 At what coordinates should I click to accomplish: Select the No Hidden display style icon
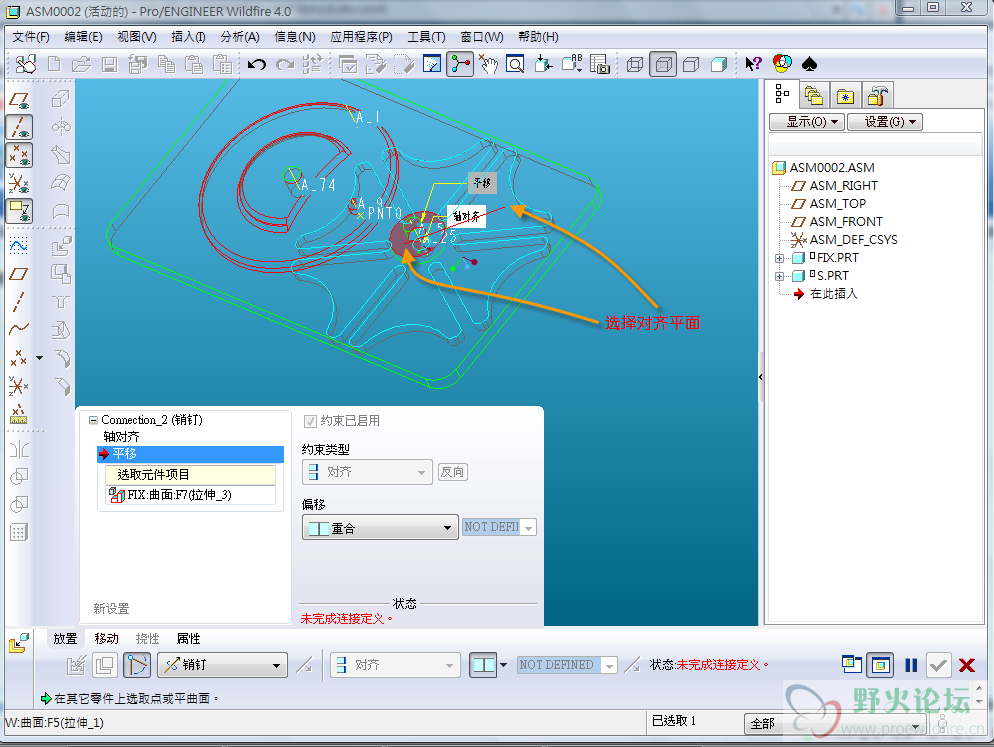pos(691,64)
